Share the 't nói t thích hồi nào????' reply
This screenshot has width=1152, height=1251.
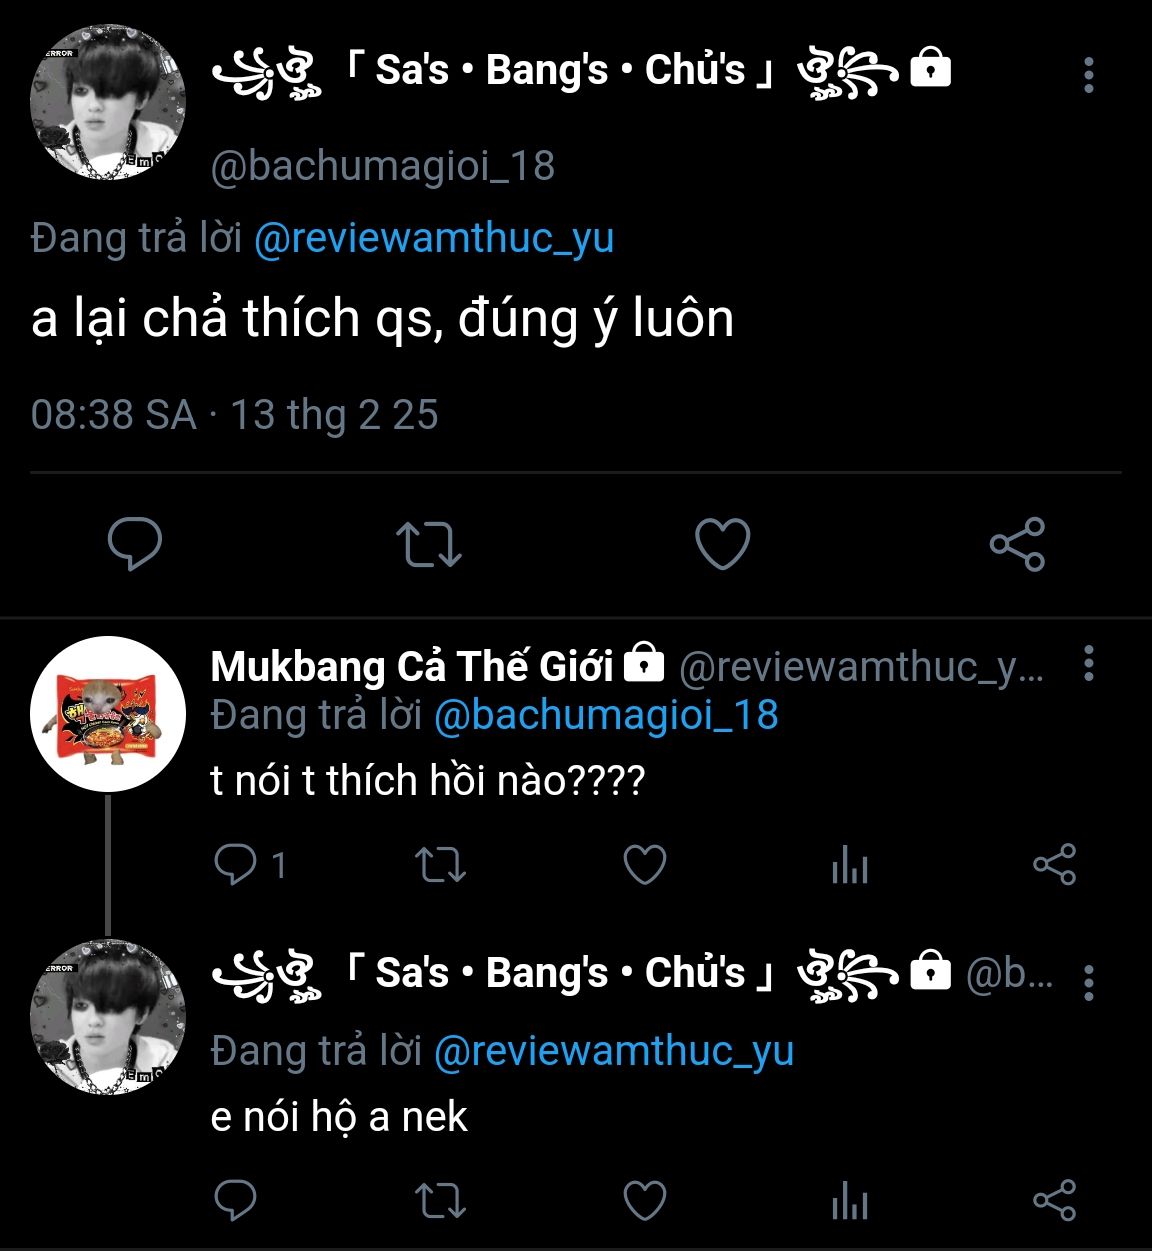[1054, 865]
